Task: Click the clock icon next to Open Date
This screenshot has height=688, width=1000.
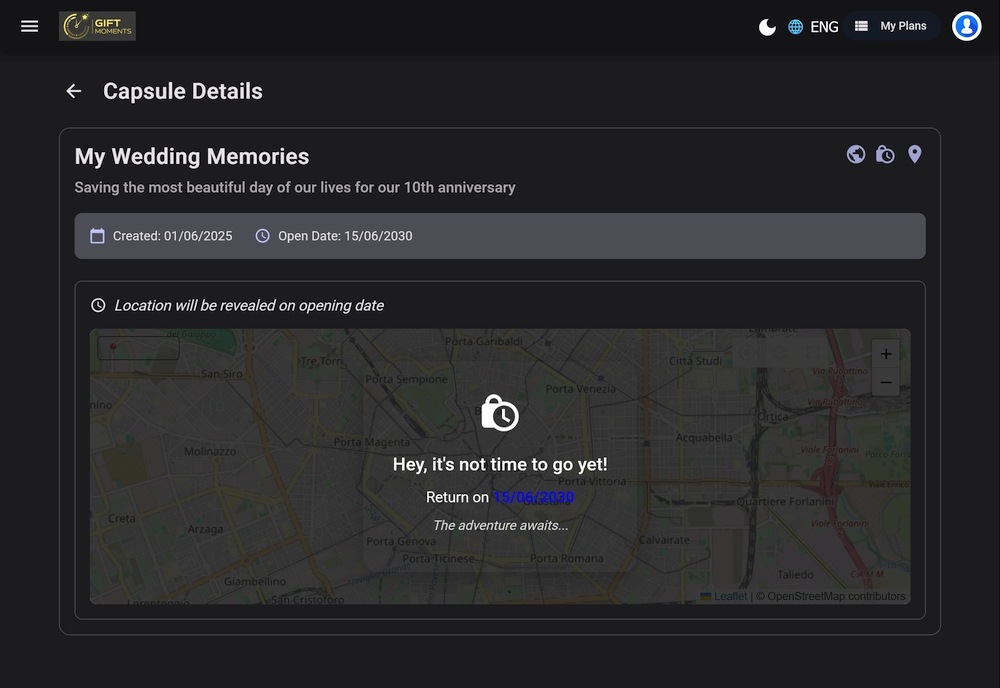Action: [x=263, y=236]
